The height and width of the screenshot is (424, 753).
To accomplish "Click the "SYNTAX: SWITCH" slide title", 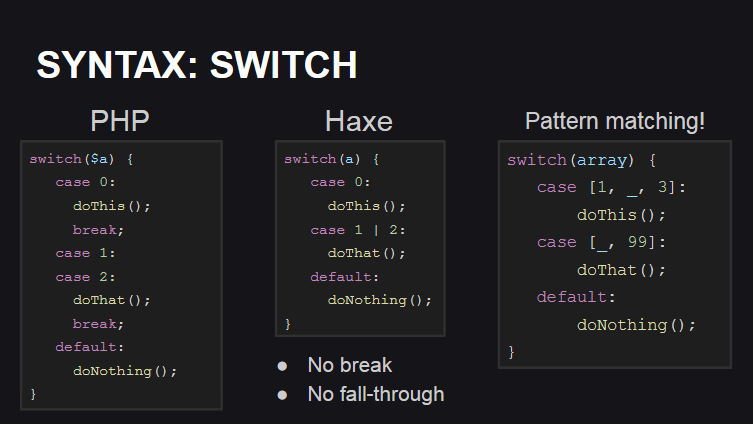I will [x=197, y=65].
